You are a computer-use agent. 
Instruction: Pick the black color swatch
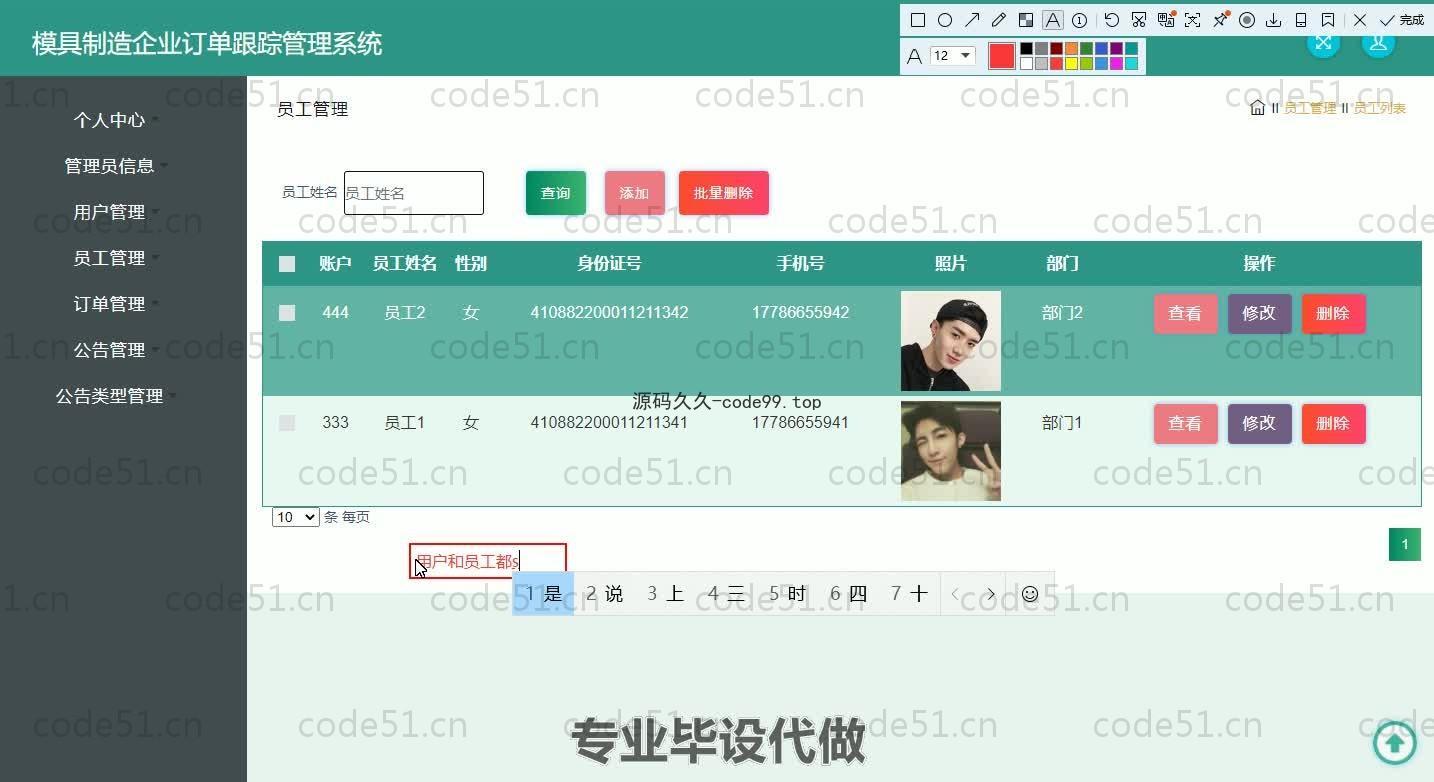tap(1026, 48)
